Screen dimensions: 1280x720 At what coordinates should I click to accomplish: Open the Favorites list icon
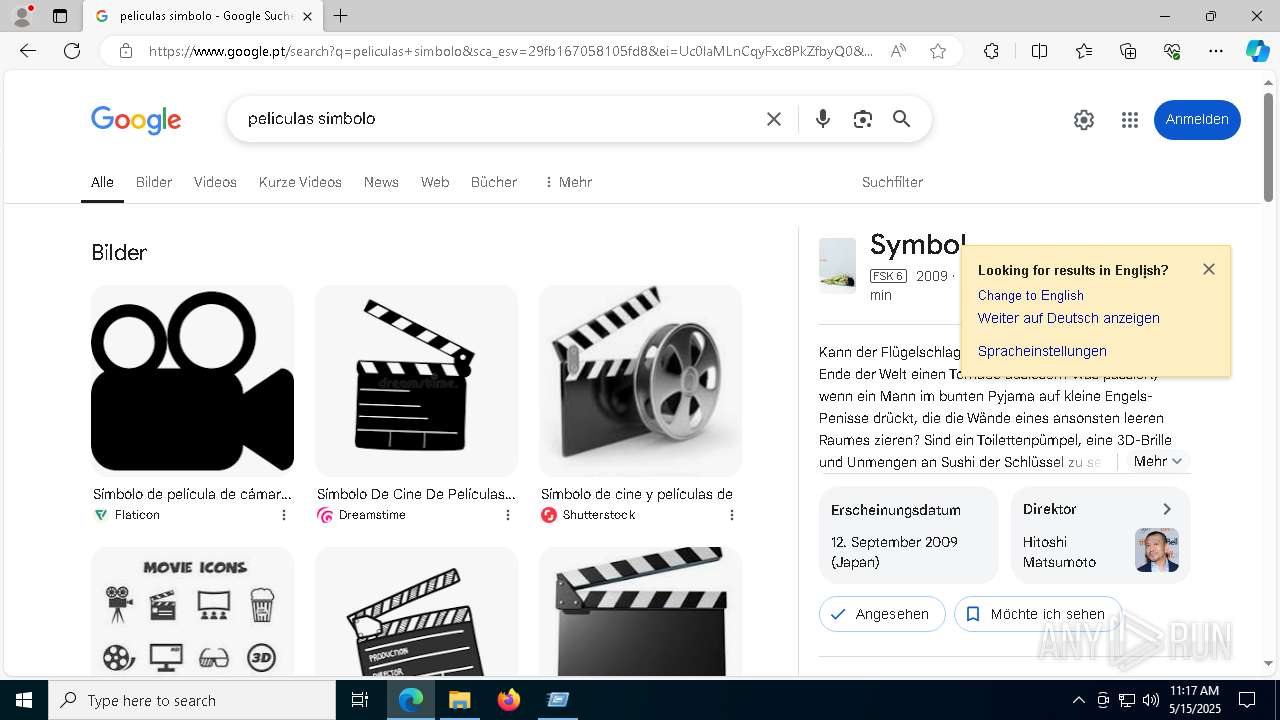pyautogui.click(x=1084, y=51)
